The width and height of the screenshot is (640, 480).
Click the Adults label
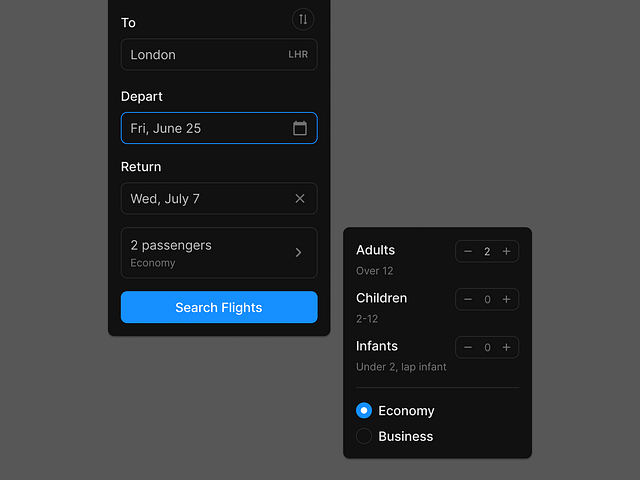376,250
